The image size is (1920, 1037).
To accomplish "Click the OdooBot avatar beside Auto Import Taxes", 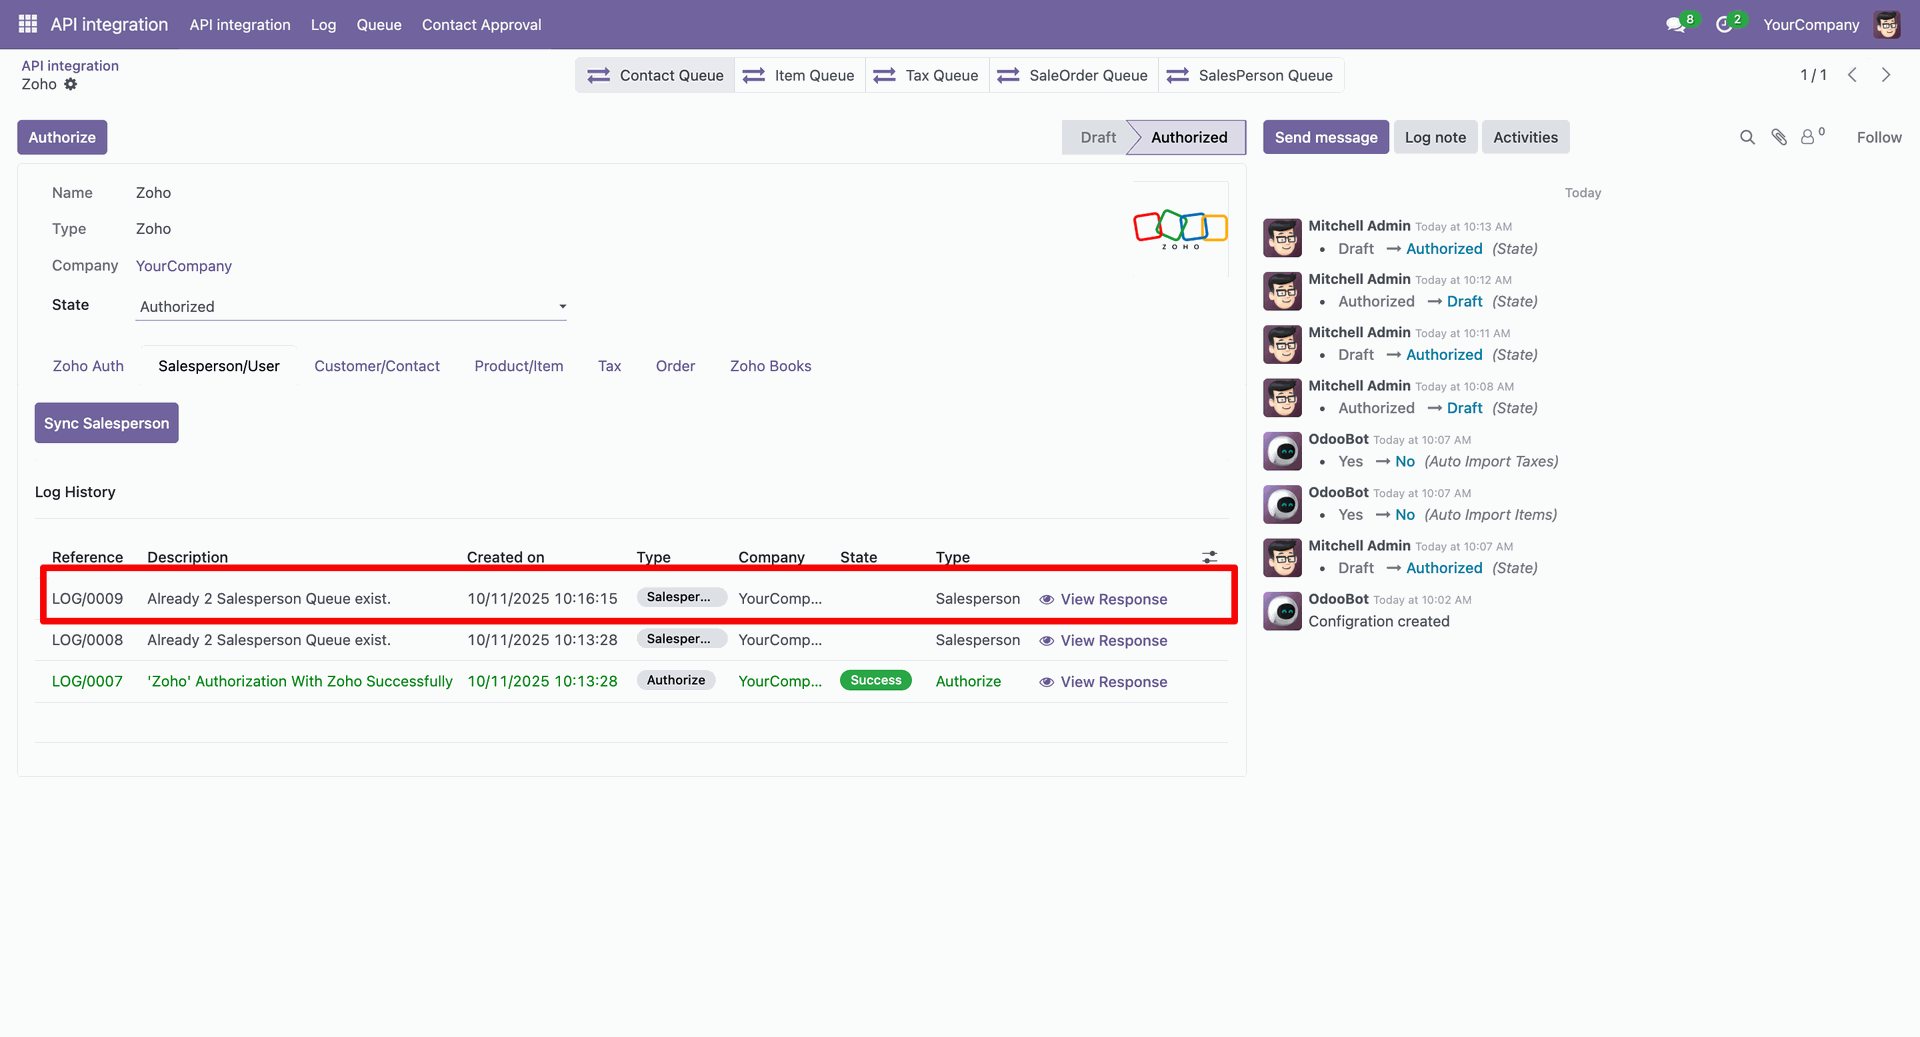I will click(x=1282, y=451).
